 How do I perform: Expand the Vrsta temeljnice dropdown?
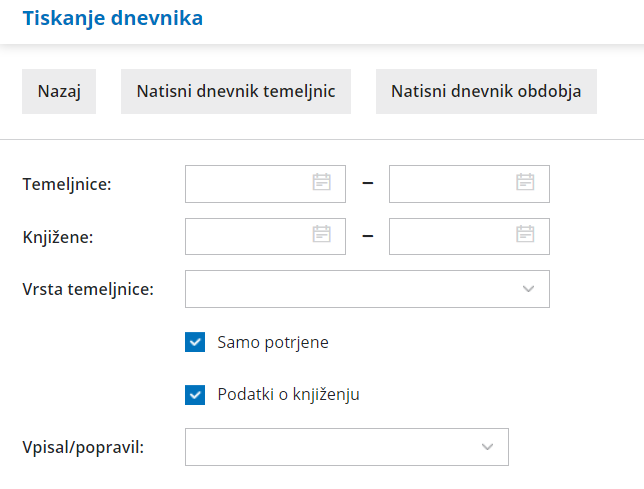click(x=528, y=289)
